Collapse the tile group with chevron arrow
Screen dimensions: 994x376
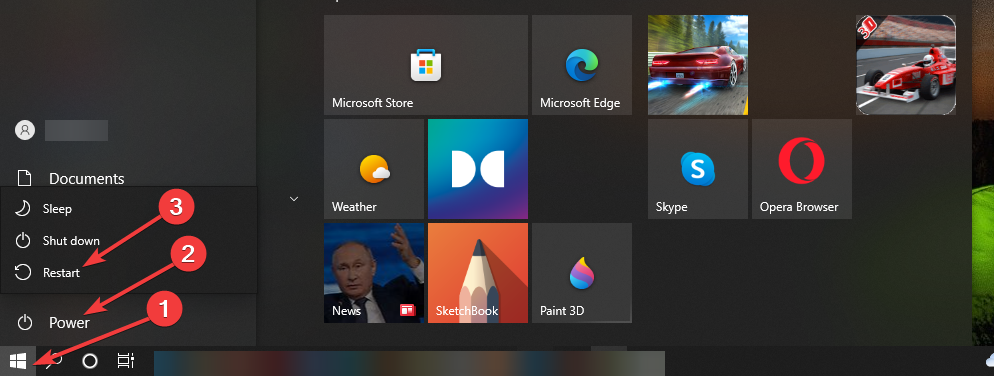click(294, 198)
